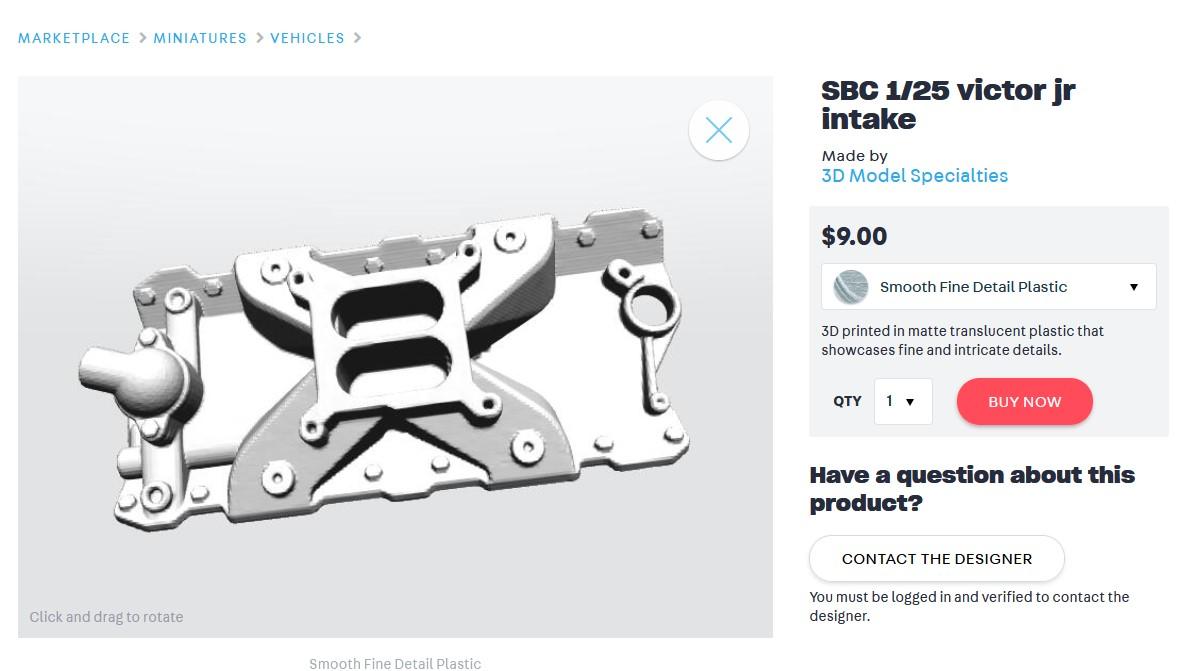
Task: Close the 3D model viewer
Action: click(x=718, y=130)
